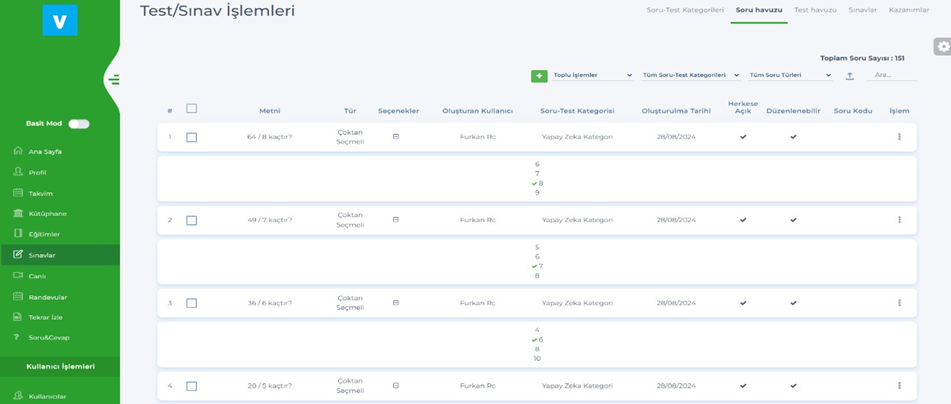Check the select-all checkbox in table header
The height and width of the screenshot is (404, 951).
pos(192,109)
